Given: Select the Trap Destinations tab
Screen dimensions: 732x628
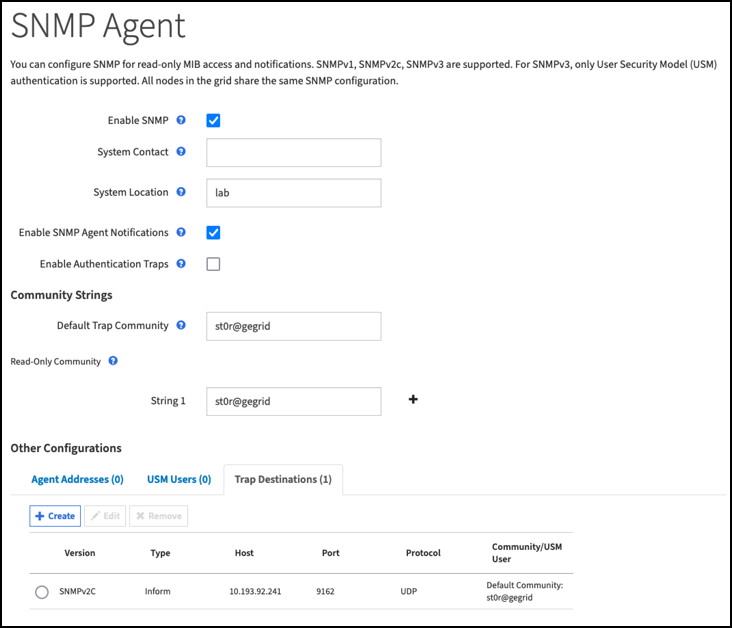Looking at the screenshot, I should click(x=283, y=480).
